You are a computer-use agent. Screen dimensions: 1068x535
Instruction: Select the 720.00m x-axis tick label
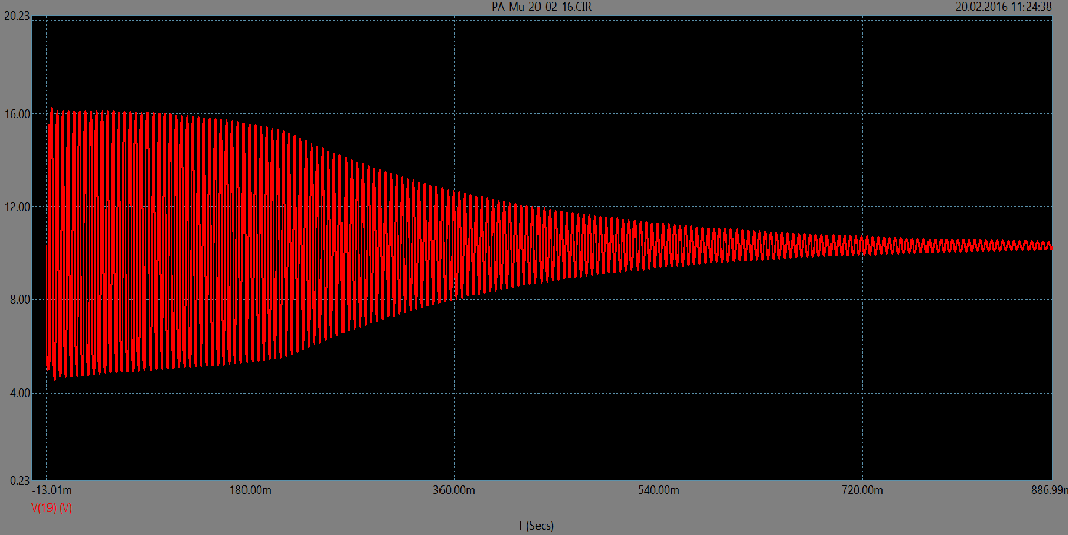(x=862, y=491)
